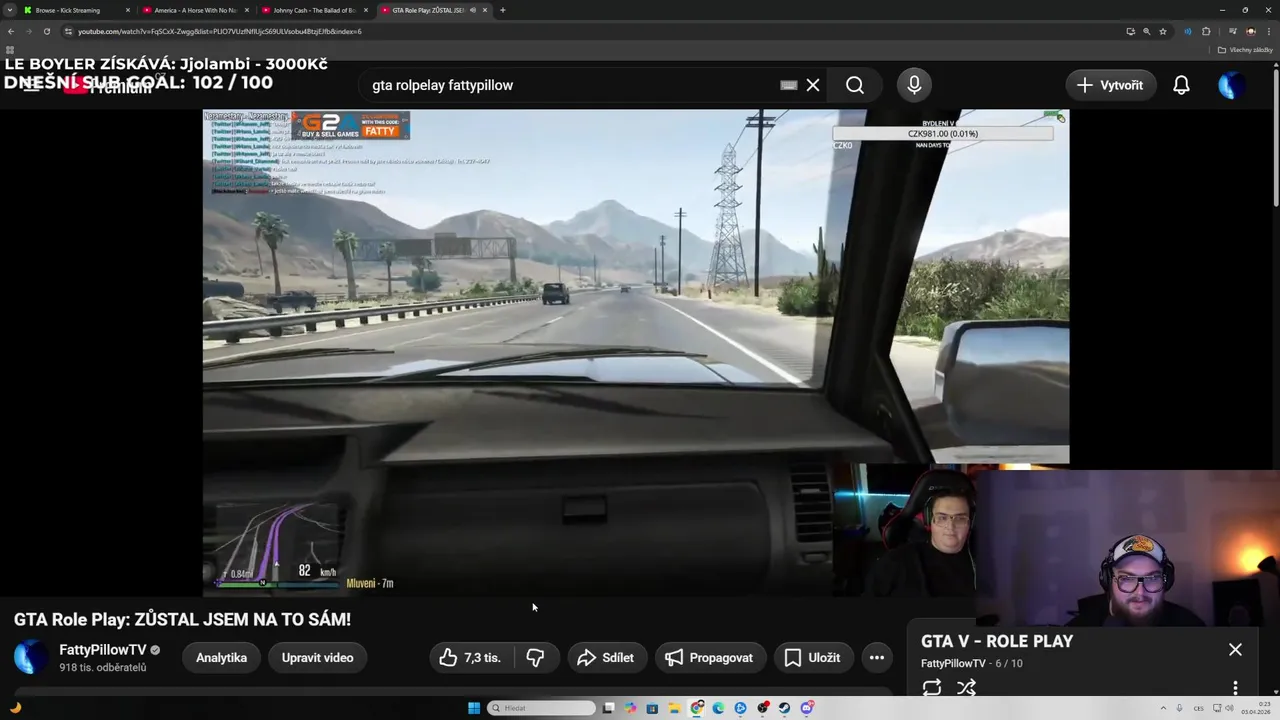
Task: Open Task View on the taskbar
Action: point(608,708)
